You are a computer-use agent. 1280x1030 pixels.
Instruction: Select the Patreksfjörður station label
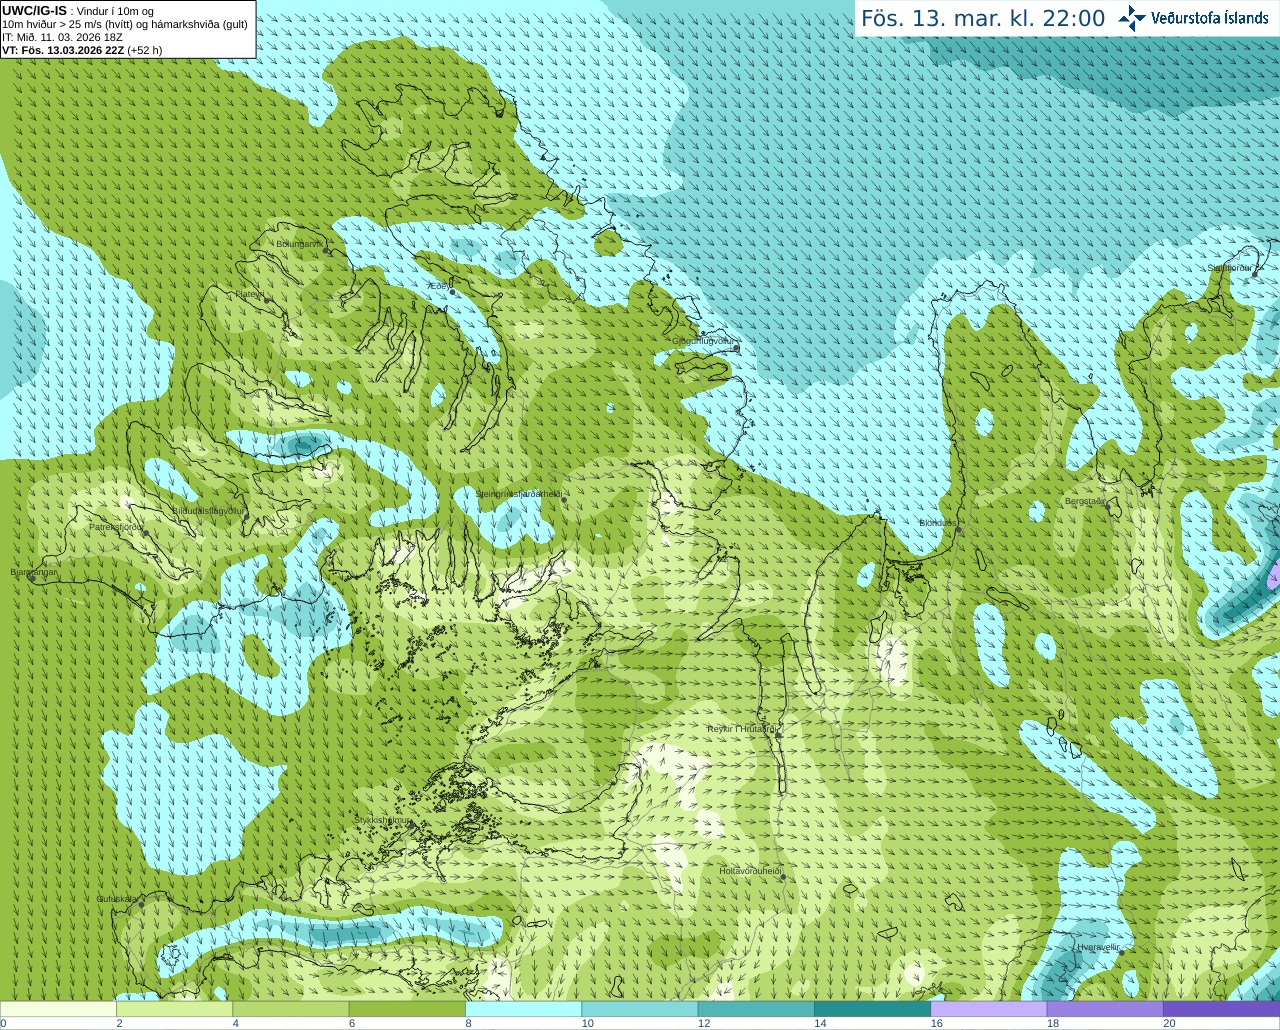pyautogui.click(x=117, y=526)
